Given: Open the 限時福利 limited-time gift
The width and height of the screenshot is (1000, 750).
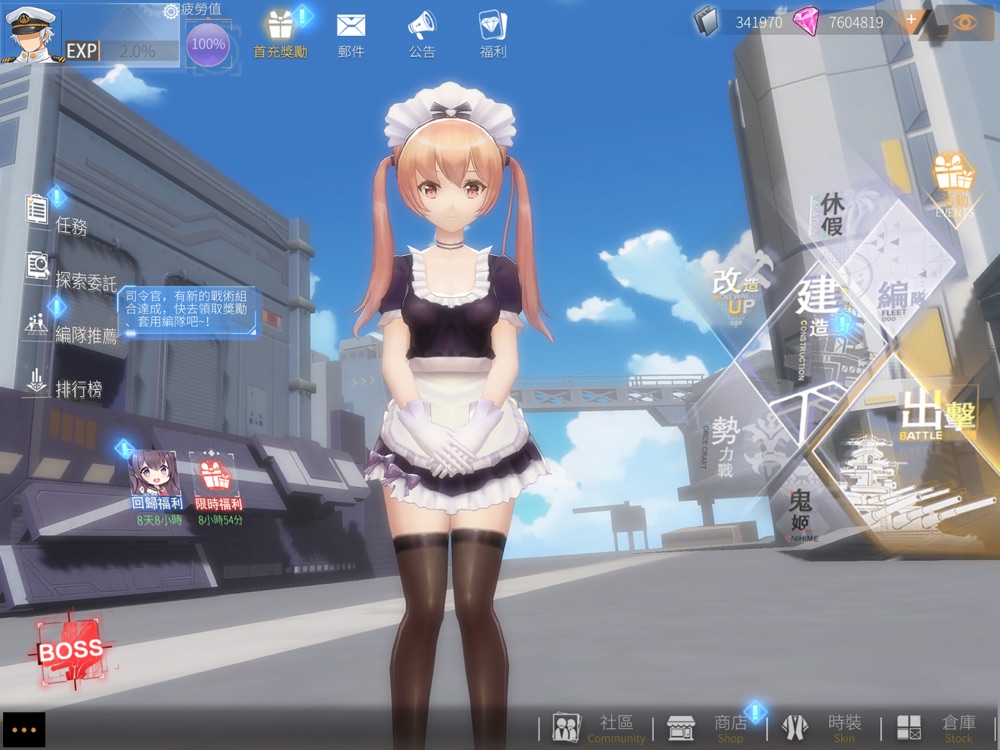Looking at the screenshot, I should click(218, 480).
